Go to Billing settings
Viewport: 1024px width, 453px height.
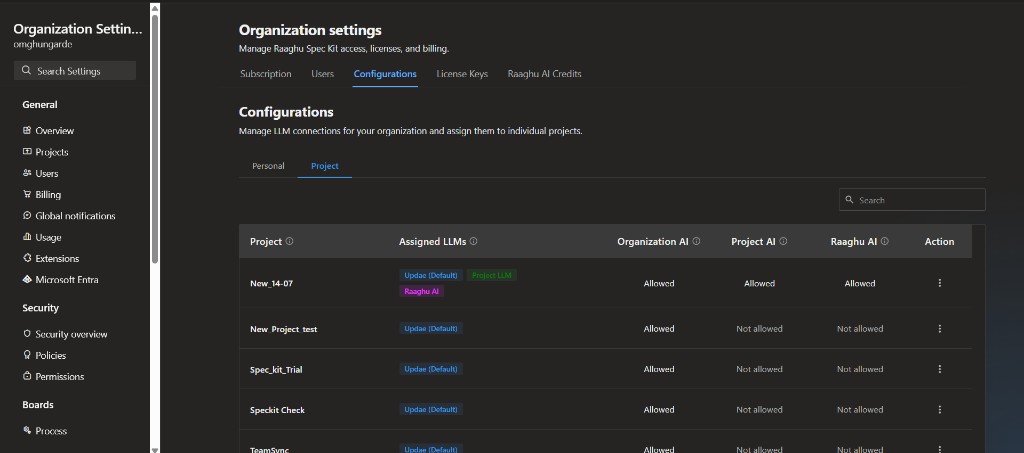pos(48,195)
